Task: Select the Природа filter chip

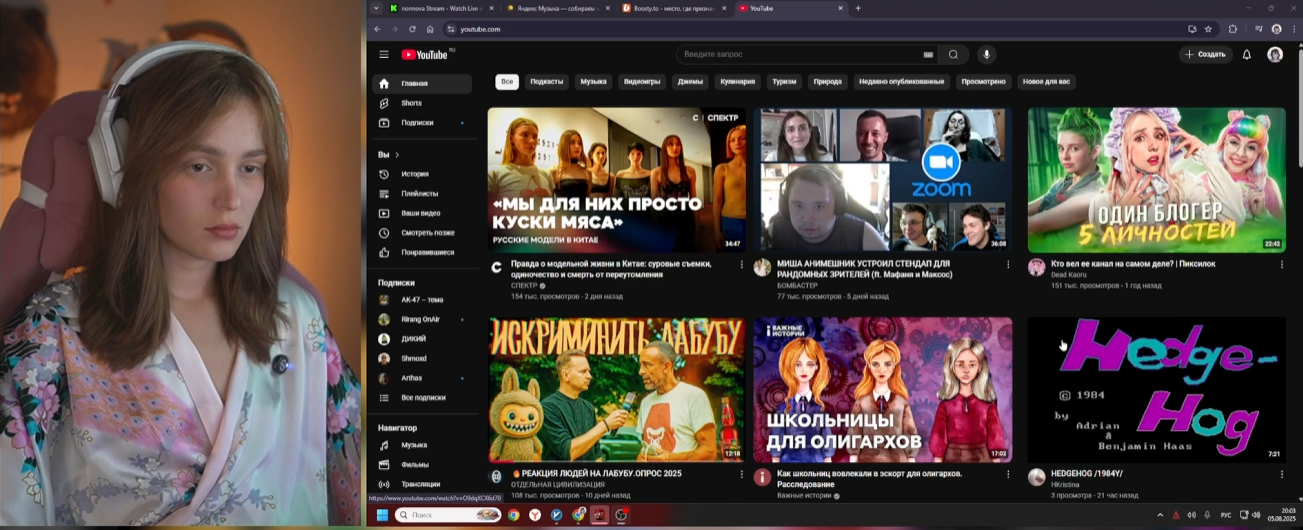Action: click(828, 82)
